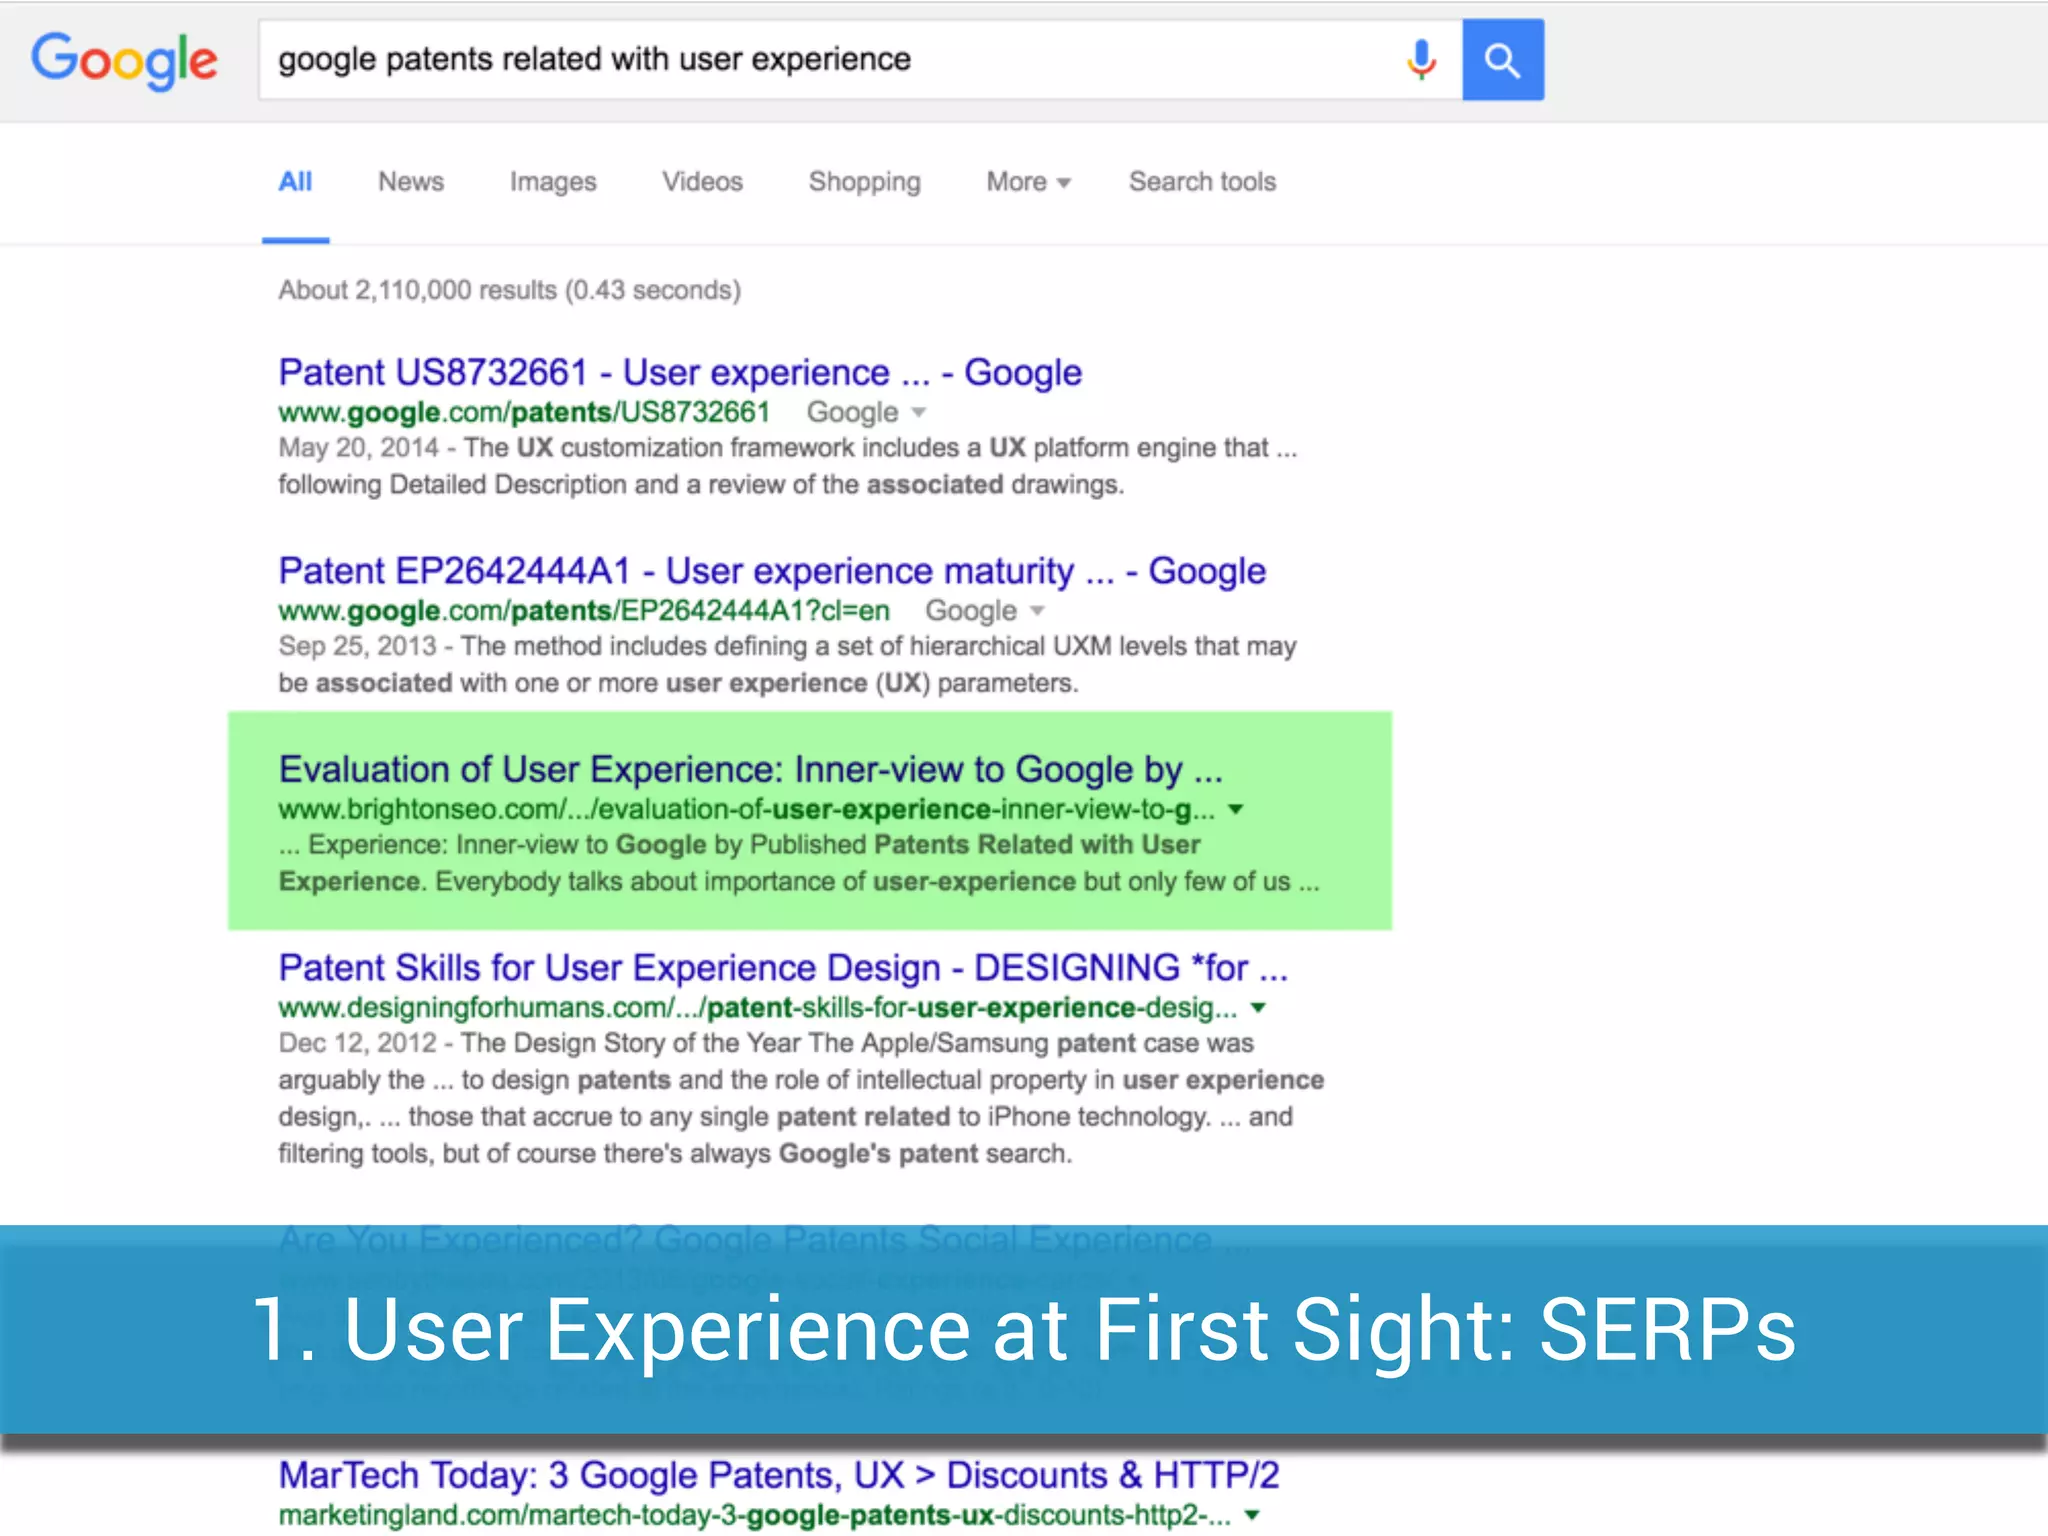Select the All results tab
2048x1536 pixels.
pyautogui.click(x=295, y=182)
